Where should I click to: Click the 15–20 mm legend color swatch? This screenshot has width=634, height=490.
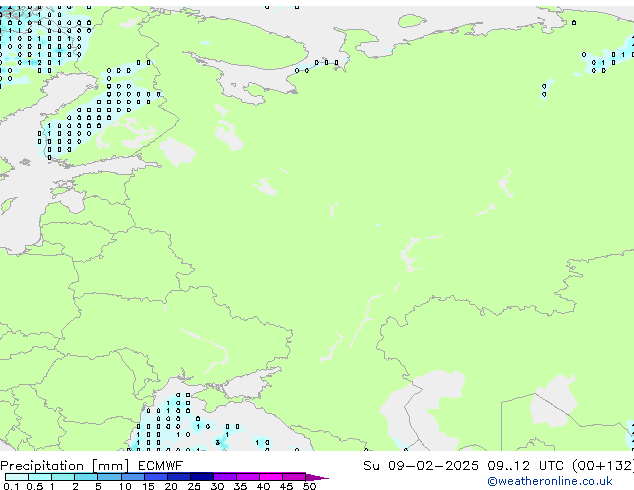tap(156, 477)
